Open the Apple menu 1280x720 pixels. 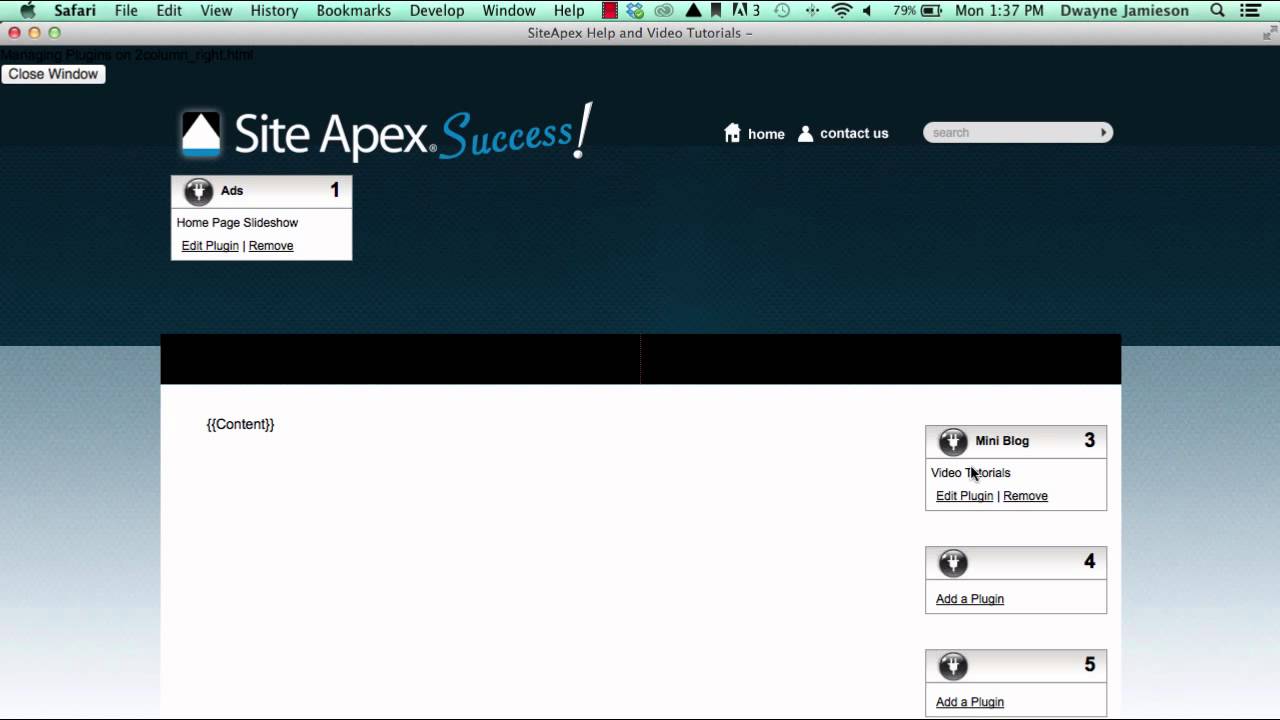point(28,11)
